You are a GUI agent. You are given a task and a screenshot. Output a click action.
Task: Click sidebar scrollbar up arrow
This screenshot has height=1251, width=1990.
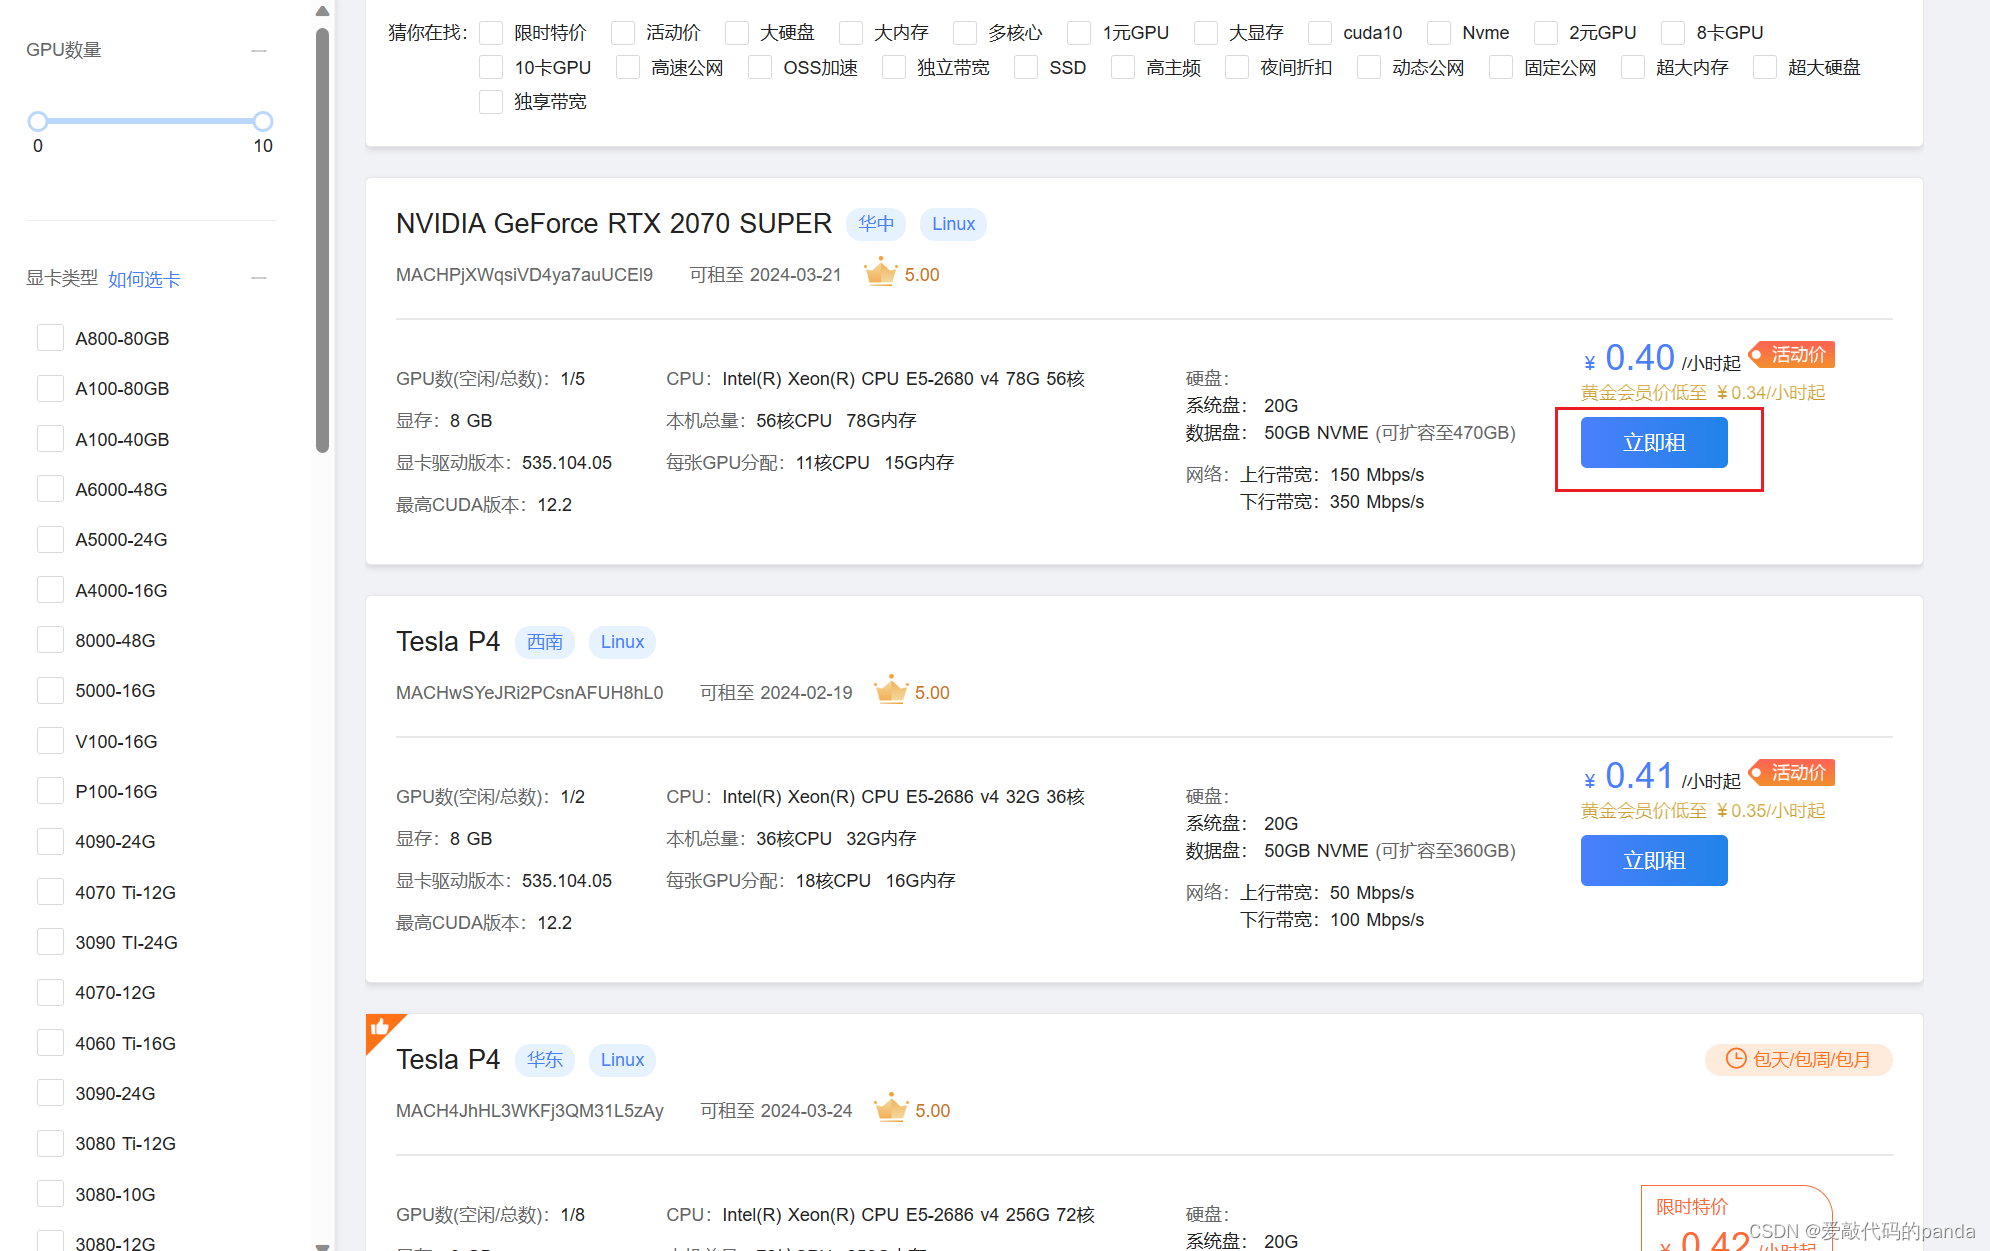(x=322, y=12)
